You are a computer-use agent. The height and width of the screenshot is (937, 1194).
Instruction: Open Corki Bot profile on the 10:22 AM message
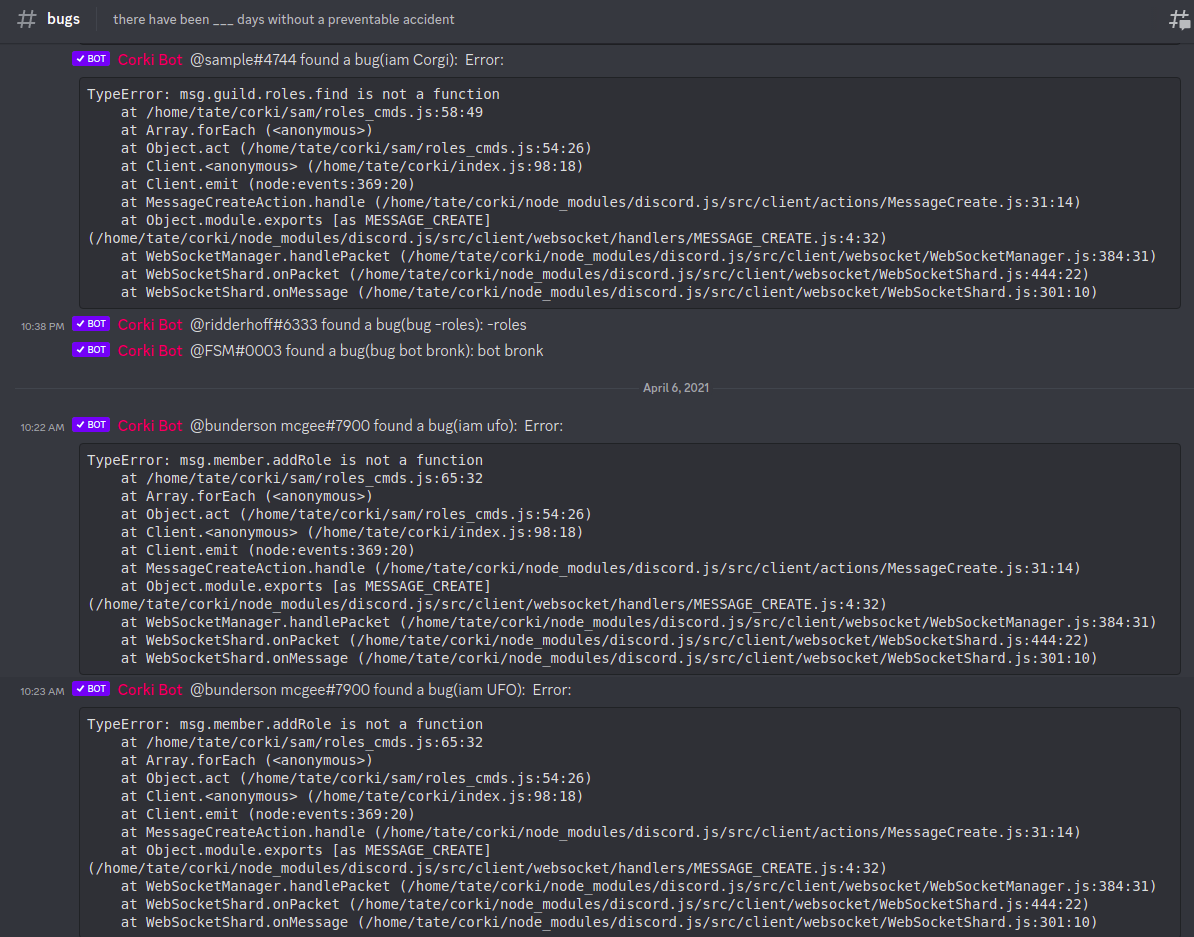coord(150,426)
